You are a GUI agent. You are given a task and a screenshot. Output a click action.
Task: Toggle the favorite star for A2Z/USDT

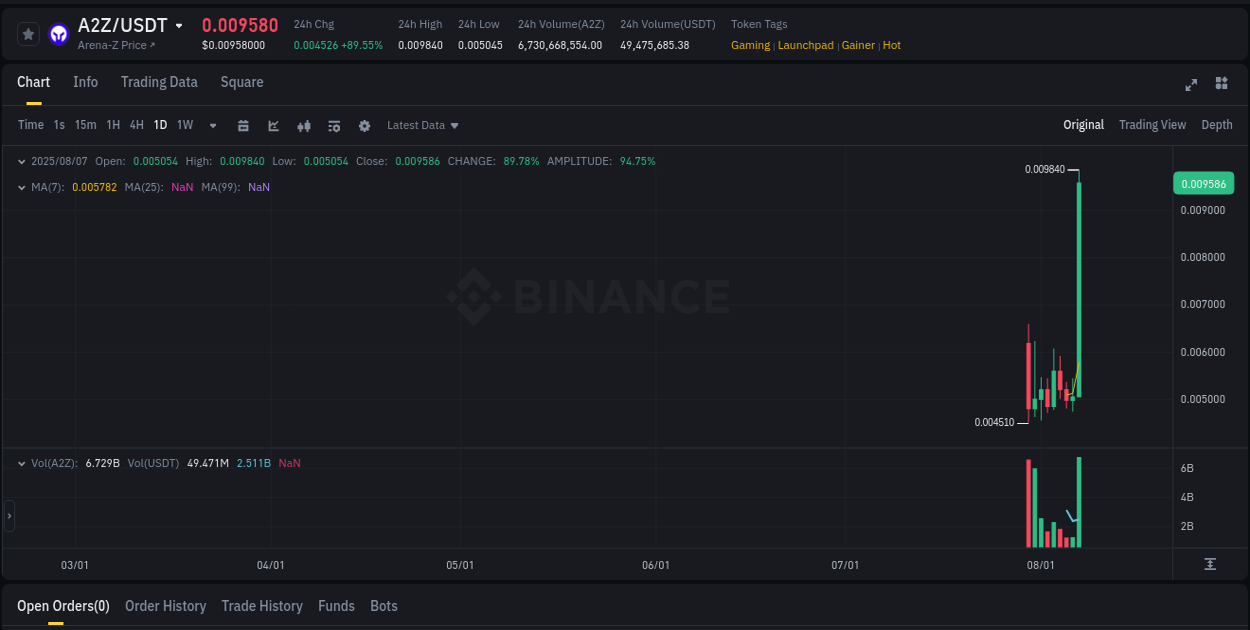coord(28,33)
